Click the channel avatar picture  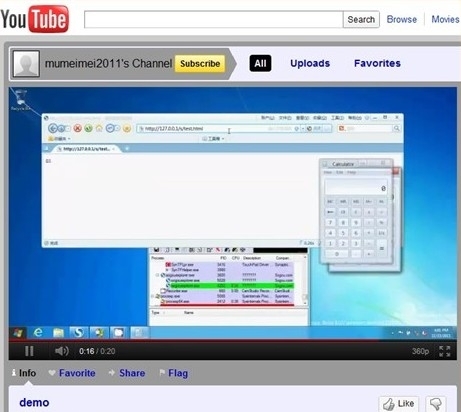26,63
